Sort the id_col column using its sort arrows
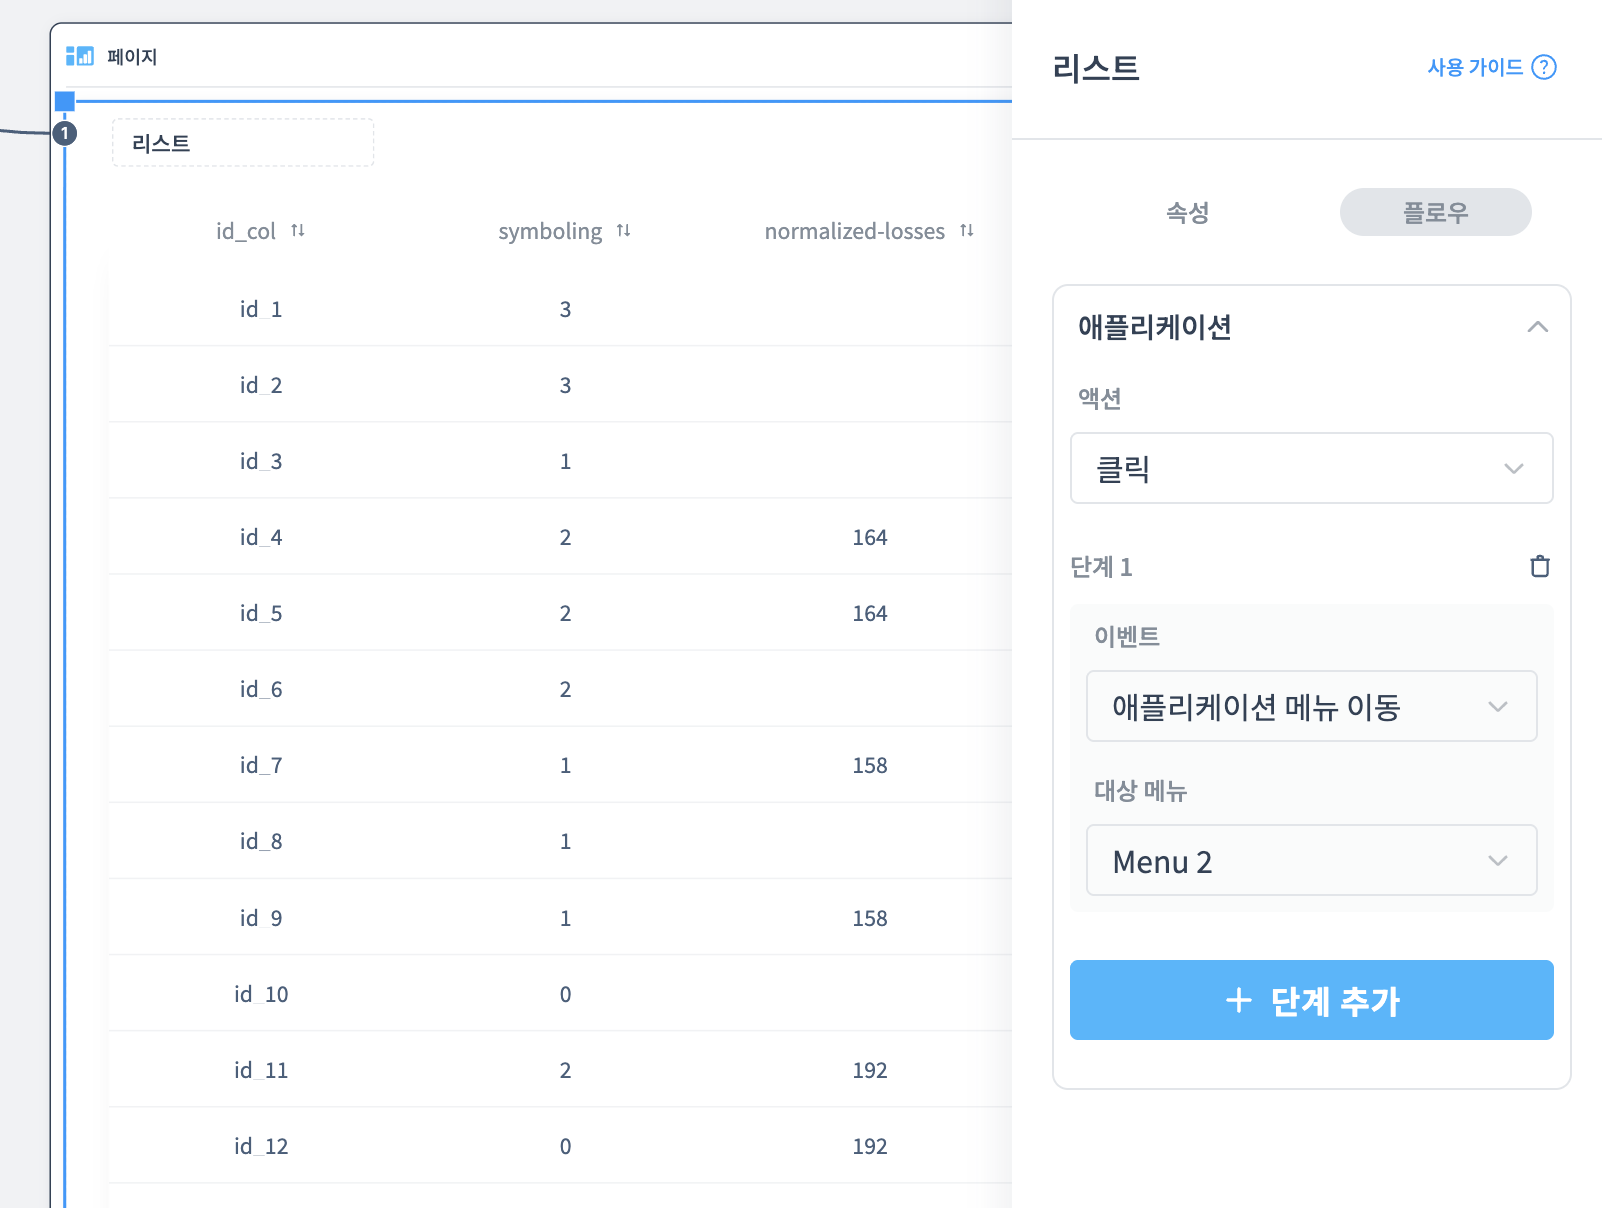Screen dimensions: 1602x1208 298,230
